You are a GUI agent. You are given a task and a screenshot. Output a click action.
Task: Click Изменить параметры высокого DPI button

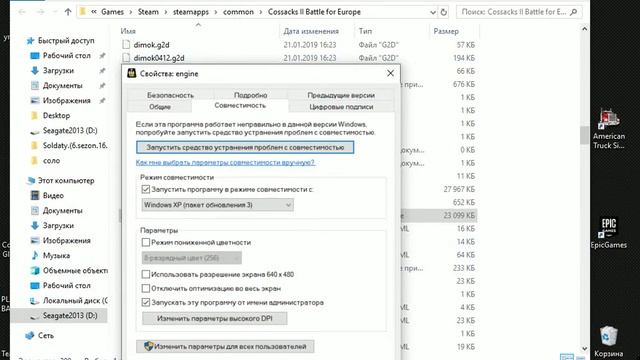click(215, 318)
